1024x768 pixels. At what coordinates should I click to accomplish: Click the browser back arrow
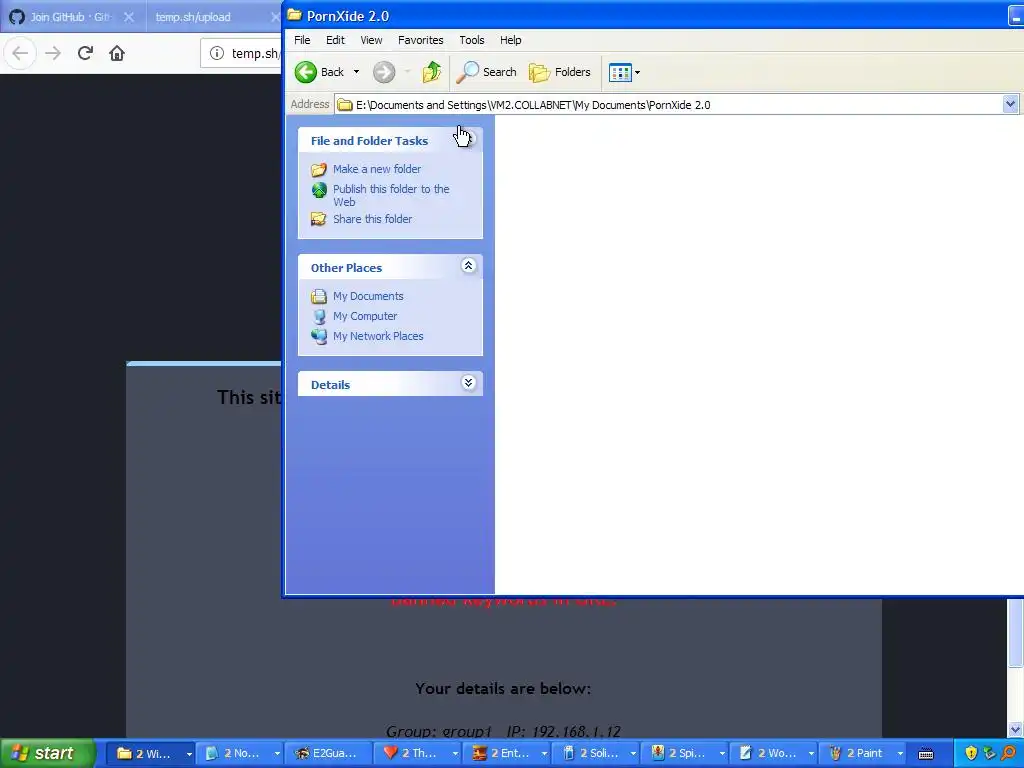coord(20,53)
